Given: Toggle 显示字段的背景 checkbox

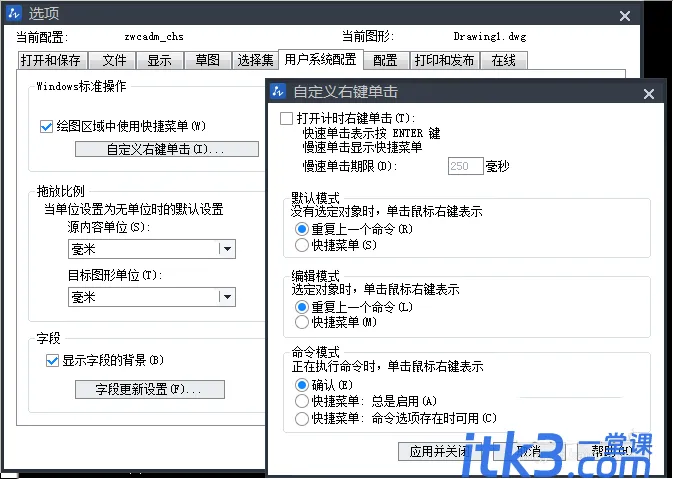Looking at the screenshot, I should [52, 361].
